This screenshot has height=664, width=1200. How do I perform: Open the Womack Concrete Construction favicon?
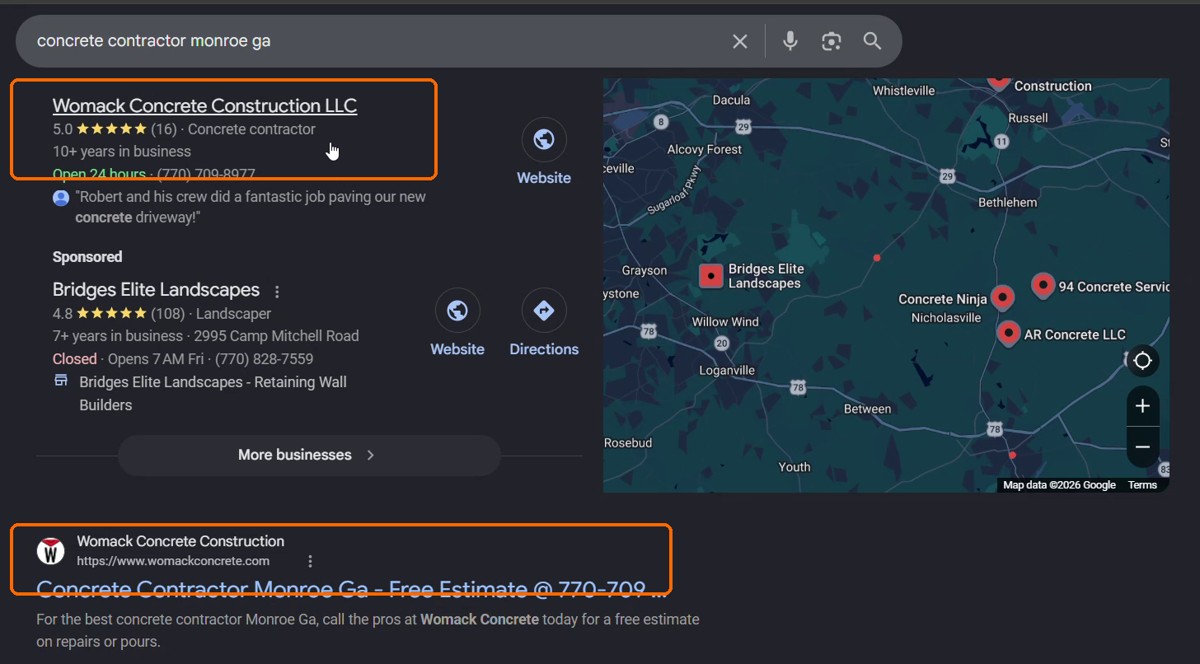point(51,551)
